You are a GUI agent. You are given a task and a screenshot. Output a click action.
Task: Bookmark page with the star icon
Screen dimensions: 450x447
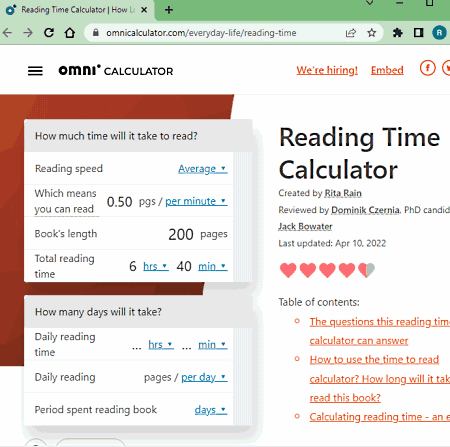(371, 33)
